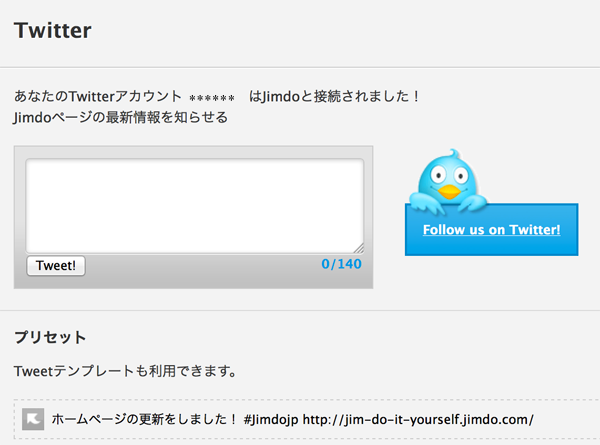Select the ホームページの更新をしました！ preset text
600x445 pixels.
click(145, 419)
